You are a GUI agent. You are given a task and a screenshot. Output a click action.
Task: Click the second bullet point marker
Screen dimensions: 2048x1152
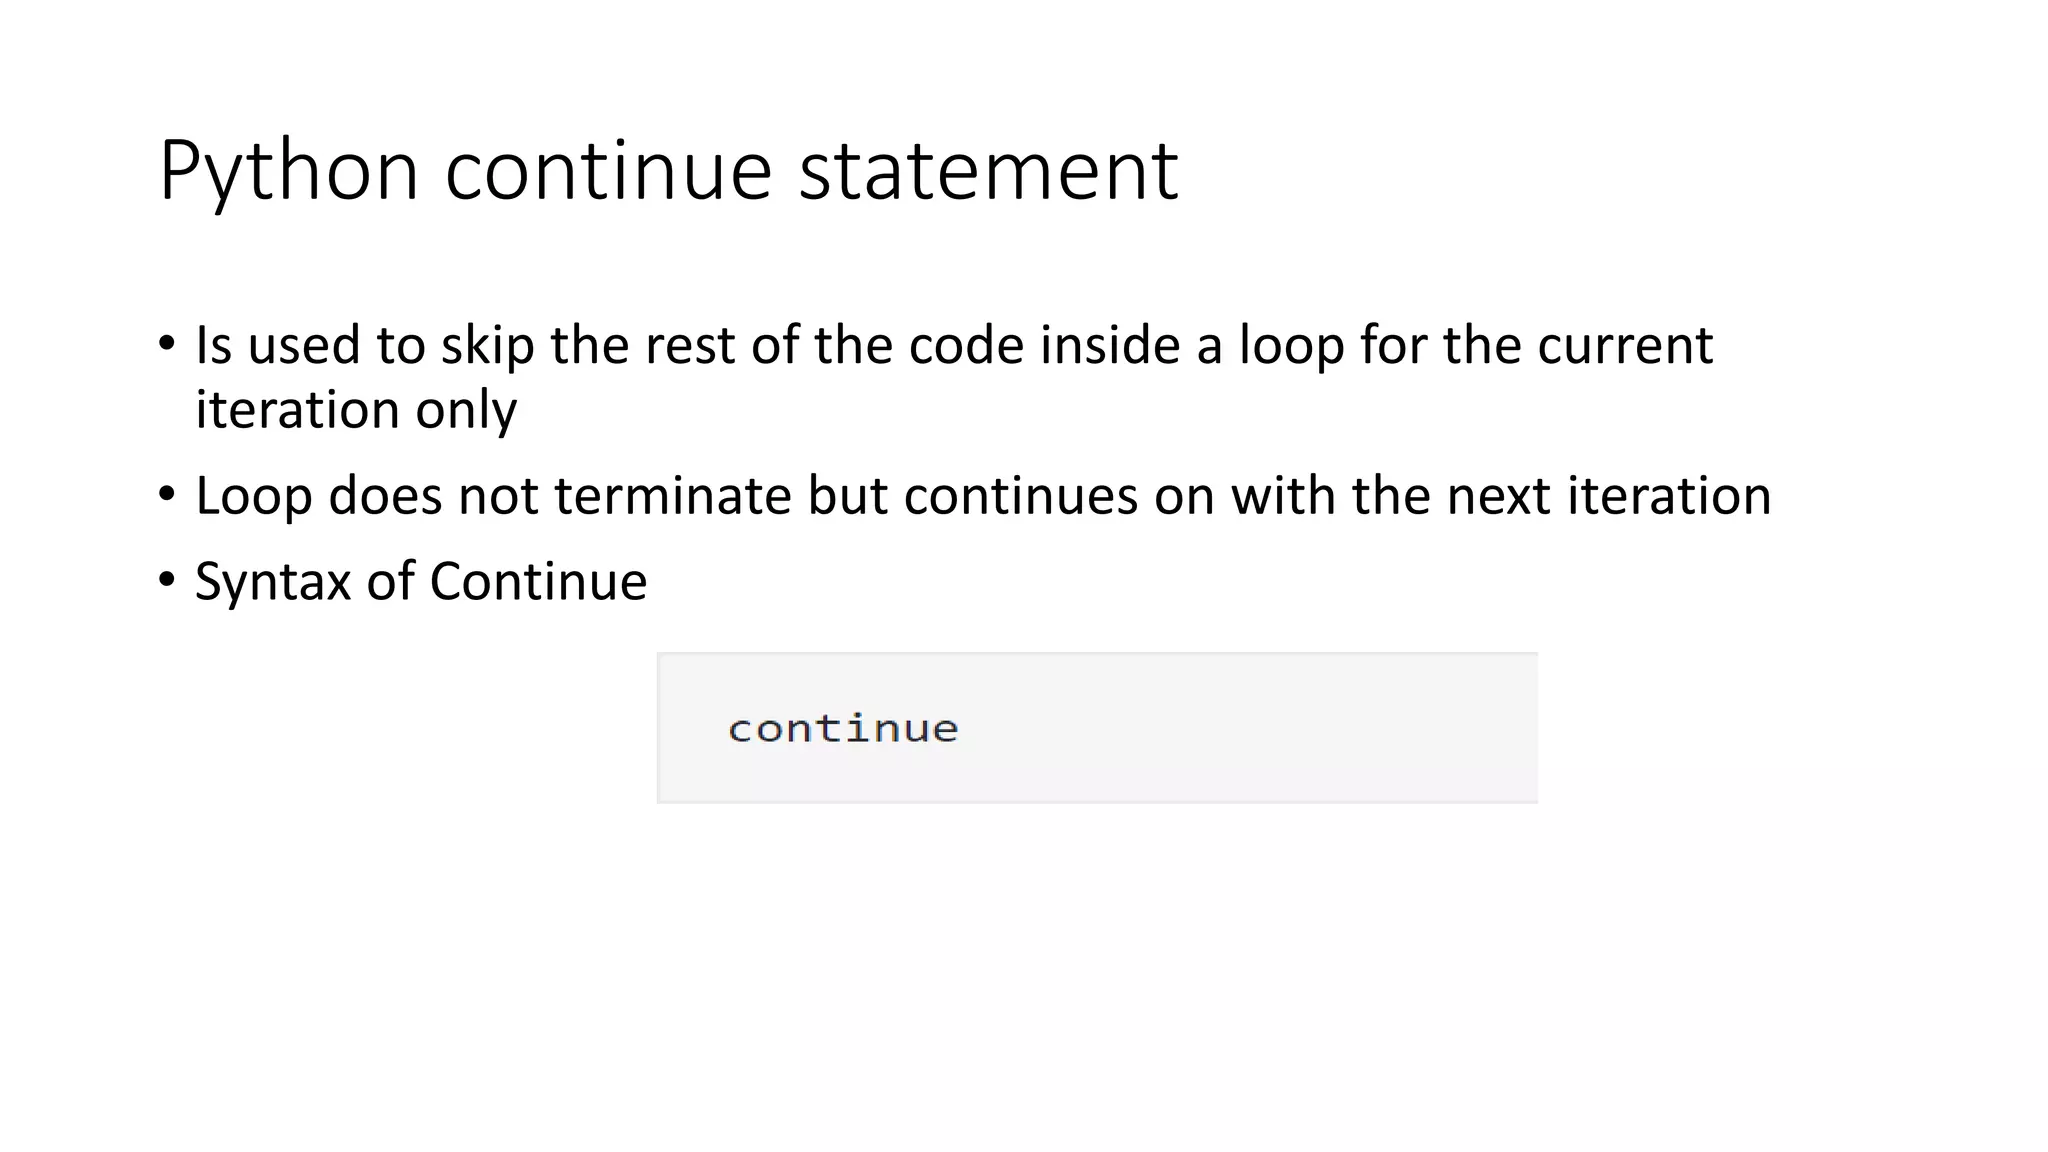pos(167,495)
